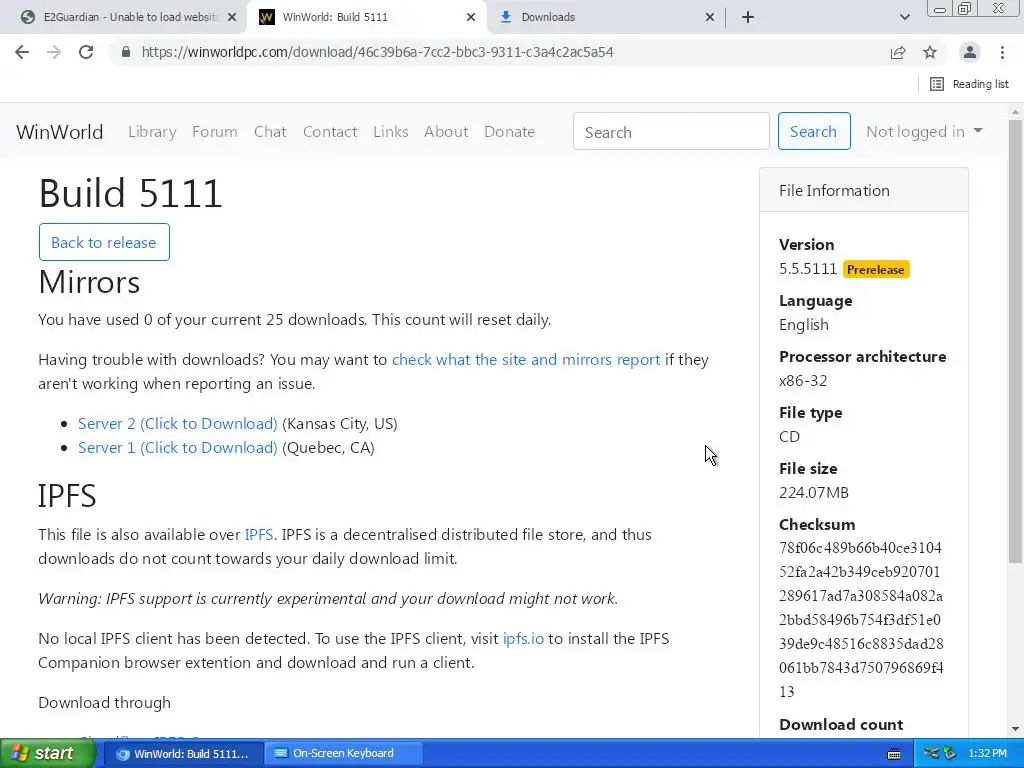Image resolution: width=1024 pixels, height=768 pixels.
Task: Open the check what the site and mirrors report link
Action: pyautogui.click(x=526, y=360)
